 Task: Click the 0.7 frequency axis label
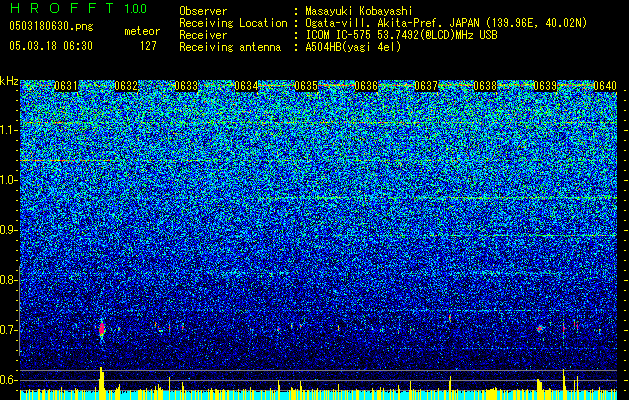pyautogui.click(x=9, y=330)
